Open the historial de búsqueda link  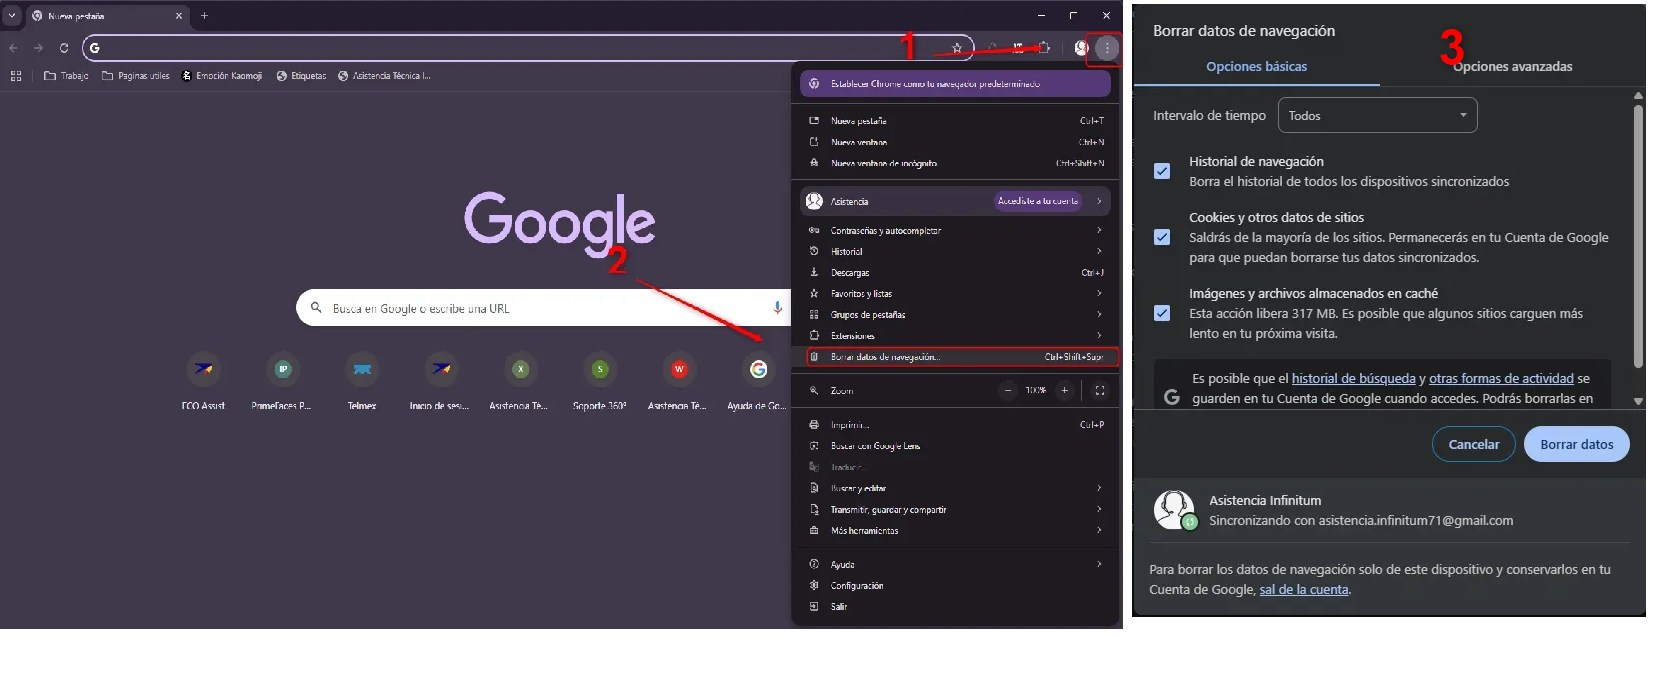pyautogui.click(x=1353, y=379)
